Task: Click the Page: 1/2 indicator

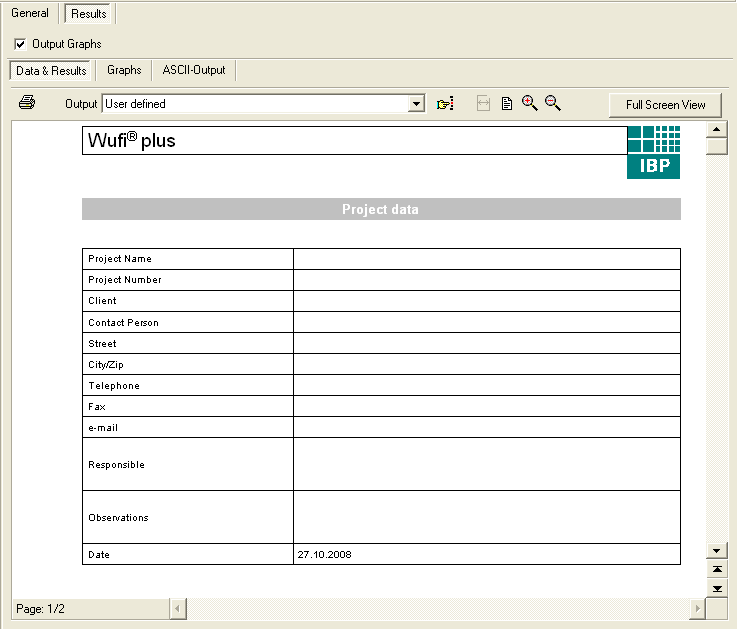Action: (x=40, y=609)
